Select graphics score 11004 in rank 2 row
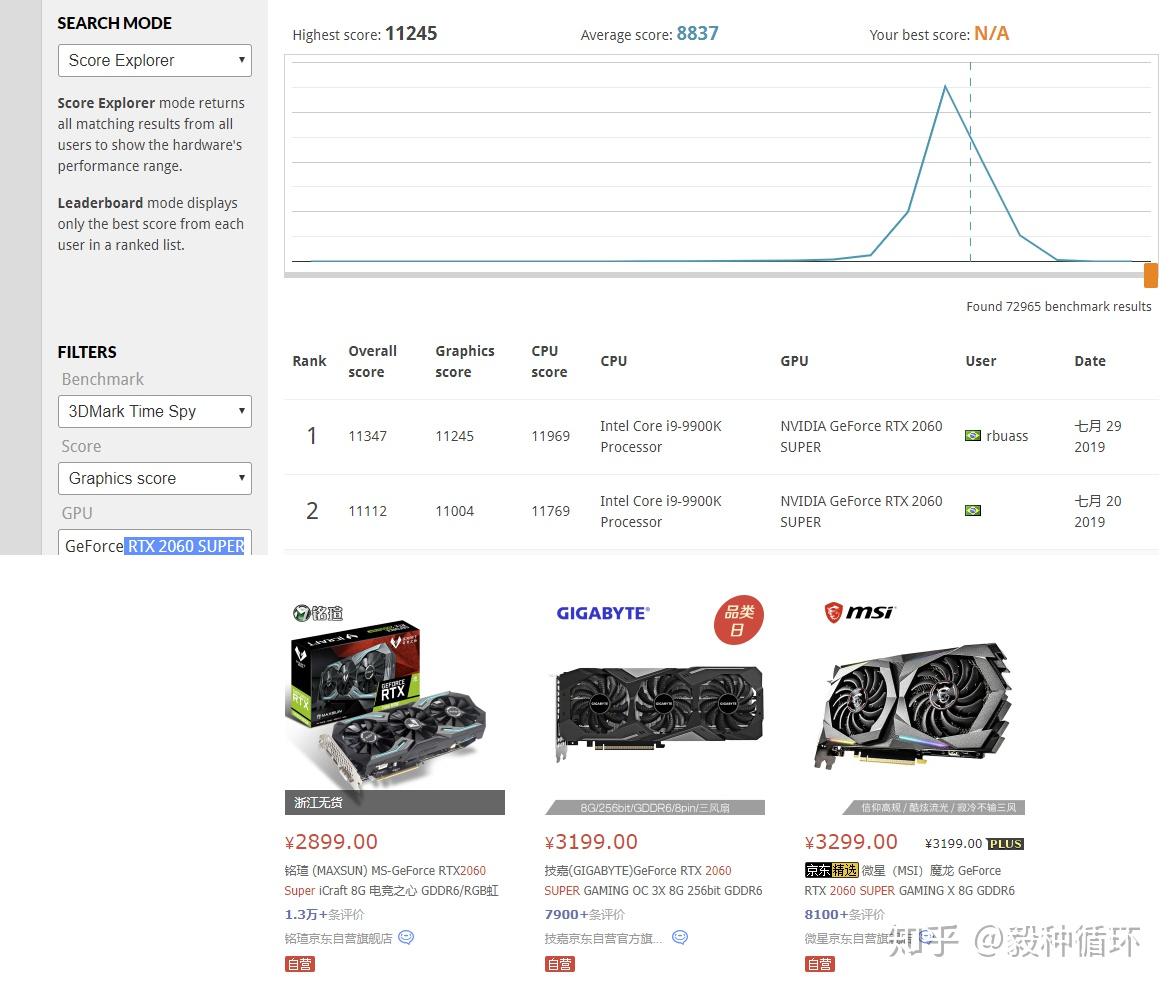The image size is (1170, 988). pyautogui.click(x=454, y=511)
